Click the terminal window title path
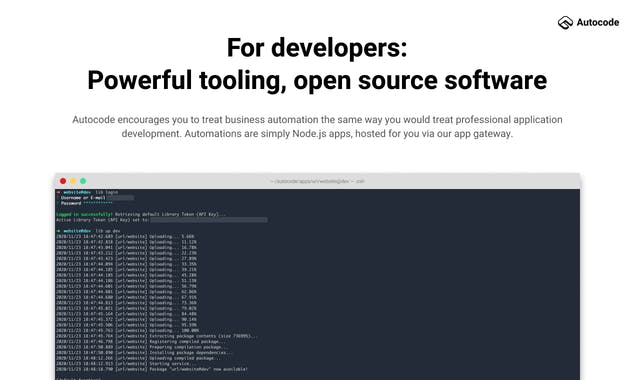 (x=318, y=181)
